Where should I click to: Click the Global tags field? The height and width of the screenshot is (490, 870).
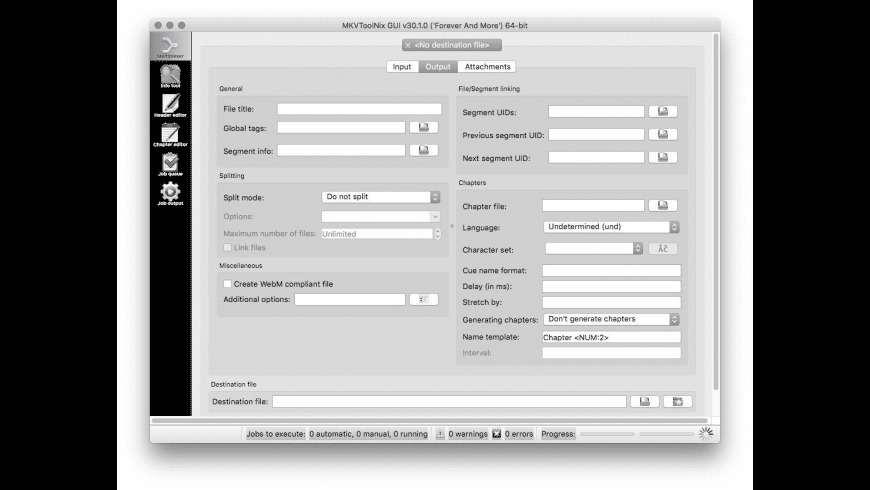click(341, 128)
